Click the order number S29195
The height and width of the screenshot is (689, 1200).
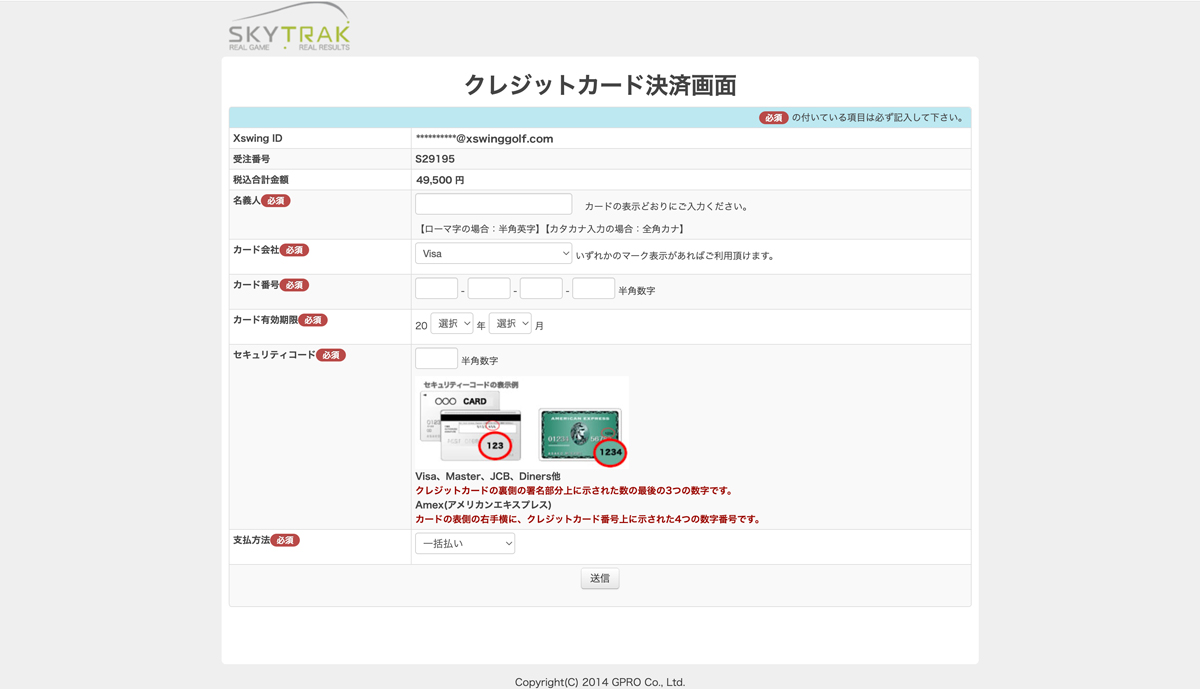tap(435, 159)
